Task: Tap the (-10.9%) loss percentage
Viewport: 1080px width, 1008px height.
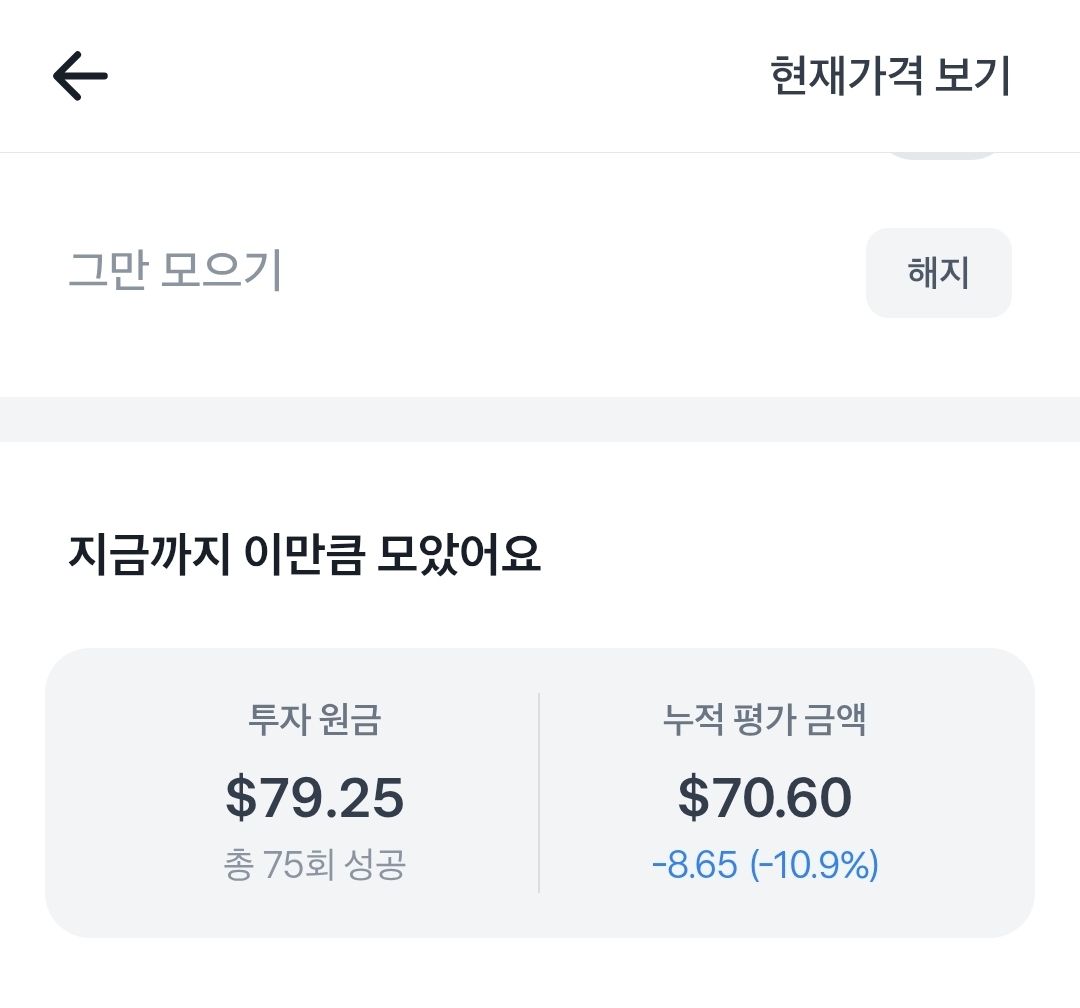Action: click(x=815, y=865)
